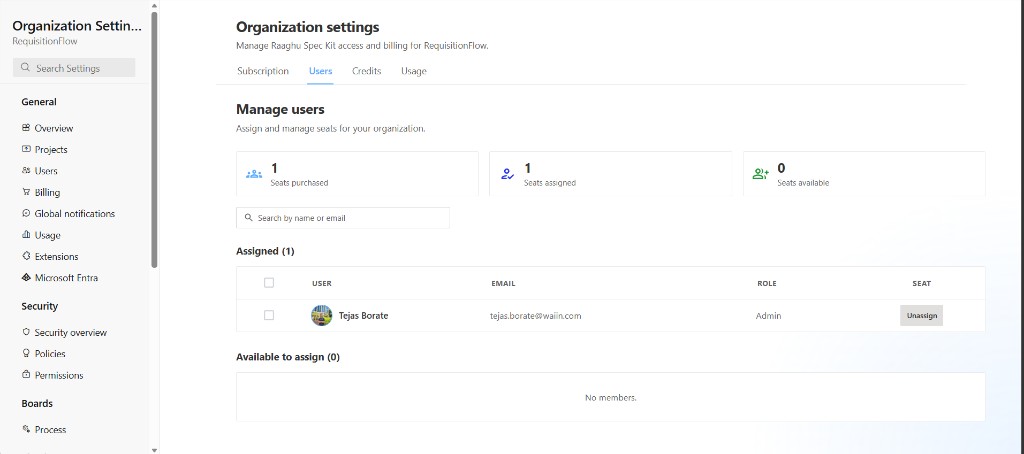Screen dimensions: 1024x454
Task: Open the Usage tab
Action: [414, 71]
